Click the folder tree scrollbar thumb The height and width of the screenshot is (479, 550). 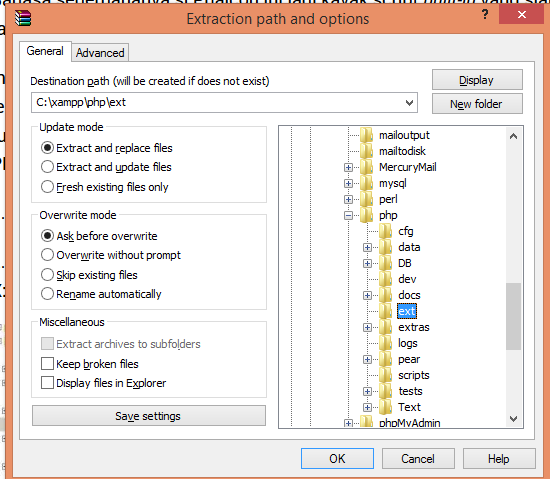[514, 316]
